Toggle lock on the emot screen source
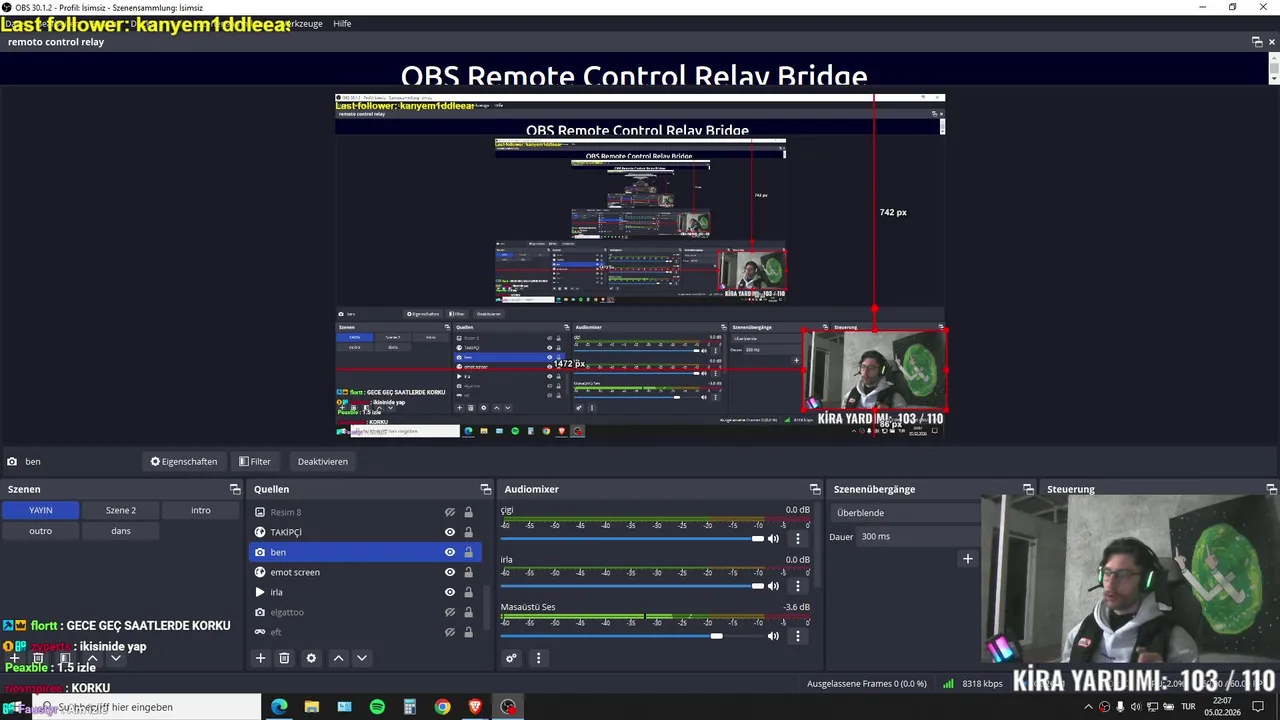Image resolution: width=1280 pixels, height=720 pixels. [x=468, y=572]
